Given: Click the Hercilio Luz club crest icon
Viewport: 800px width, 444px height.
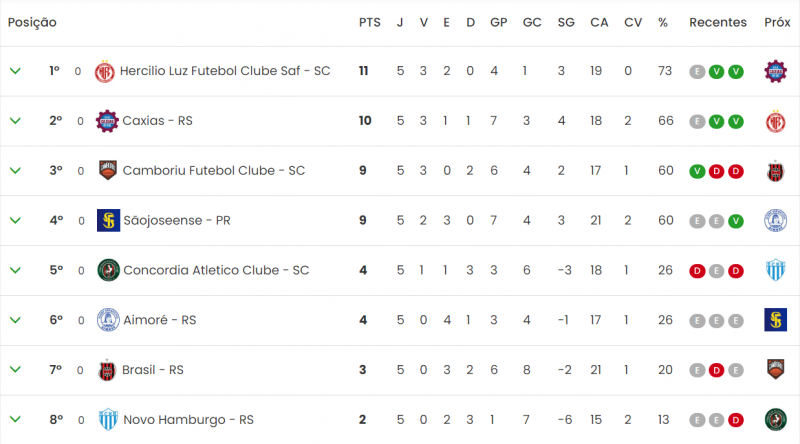Looking at the screenshot, I should pyautogui.click(x=105, y=71).
